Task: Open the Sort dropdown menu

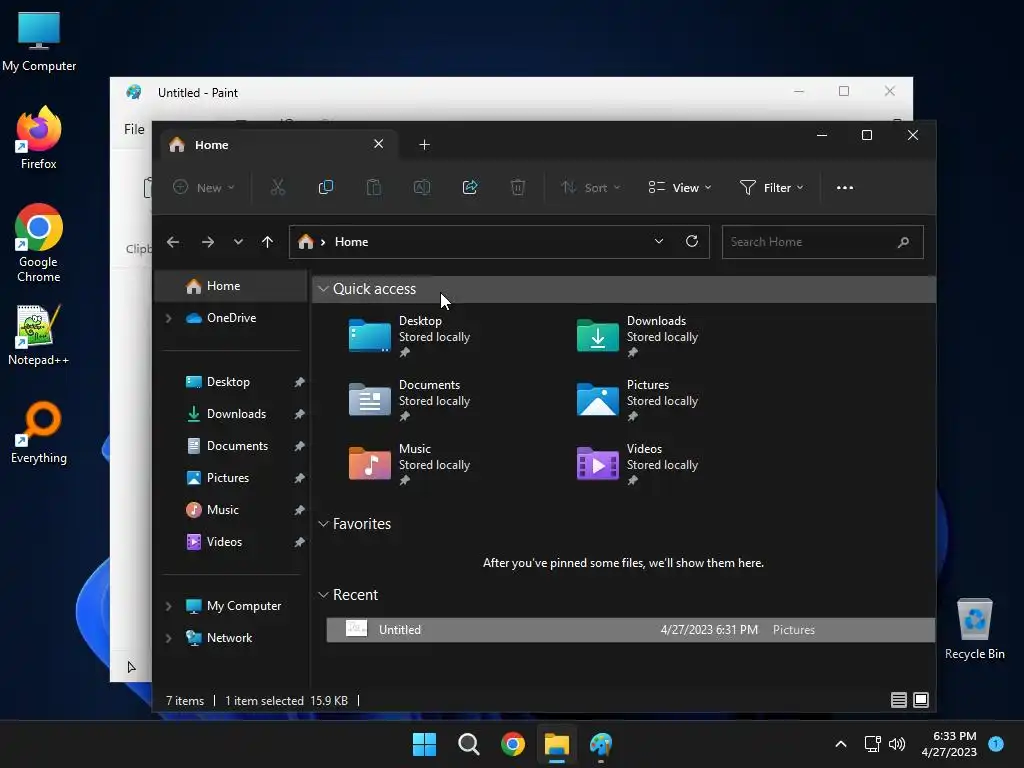Action: 590,187
